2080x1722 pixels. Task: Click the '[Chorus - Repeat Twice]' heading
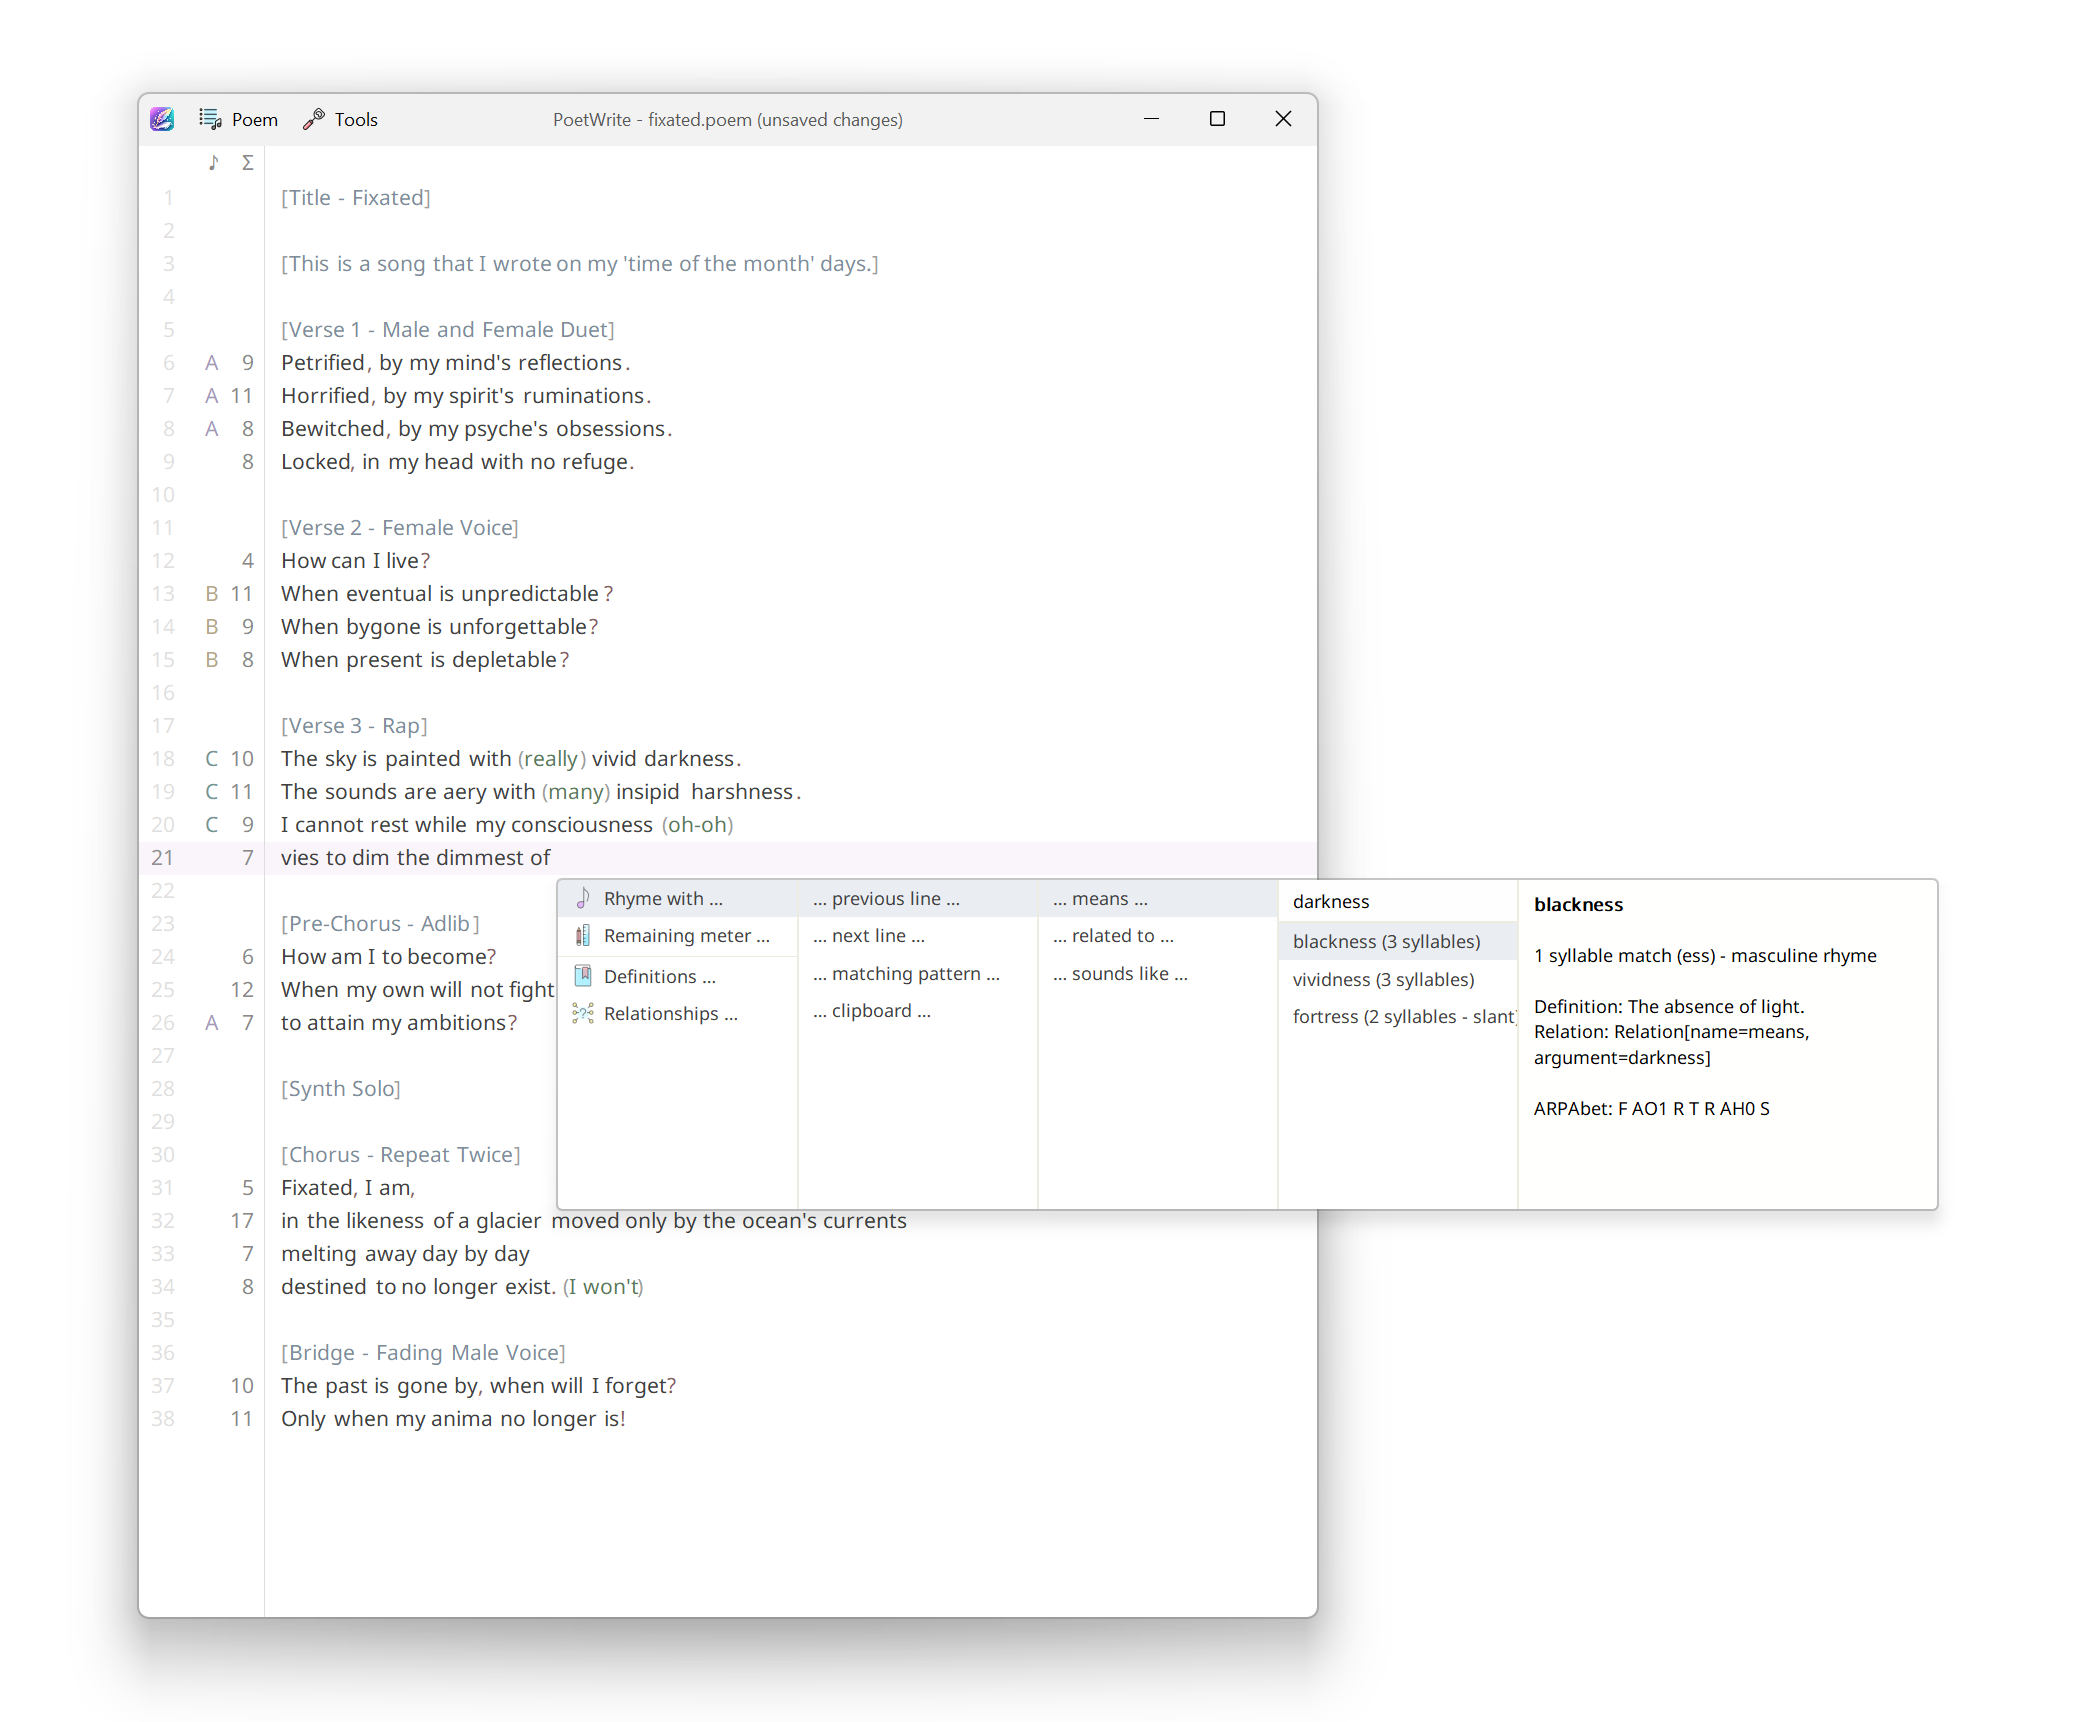pyautogui.click(x=401, y=1155)
